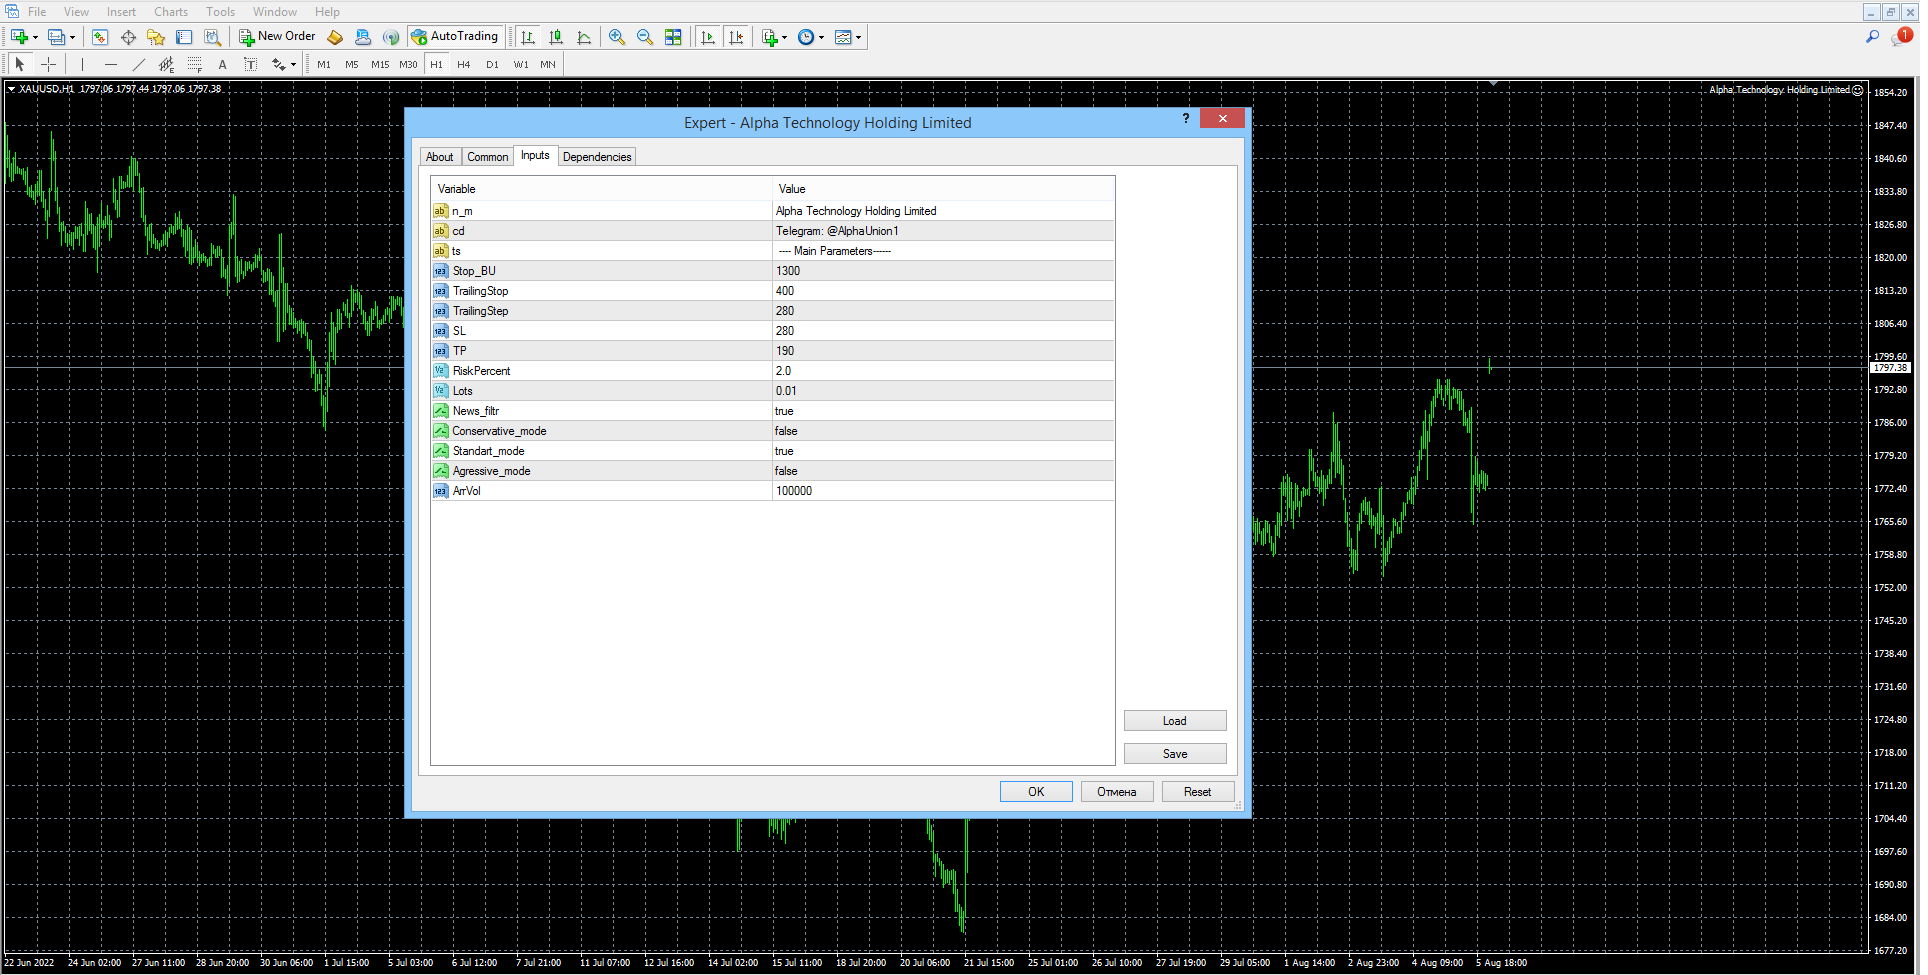Switch chart to candlesticks icon
Screen dimensions: 1928x975
point(556,37)
